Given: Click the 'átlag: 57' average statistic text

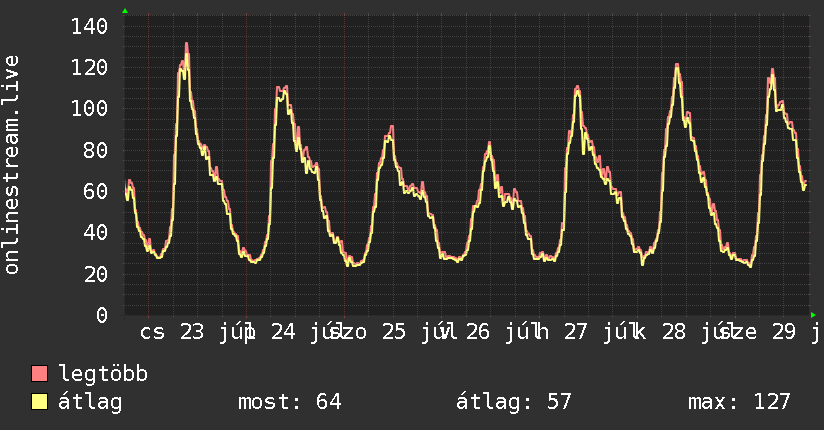Looking at the screenshot, I should point(513,402).
